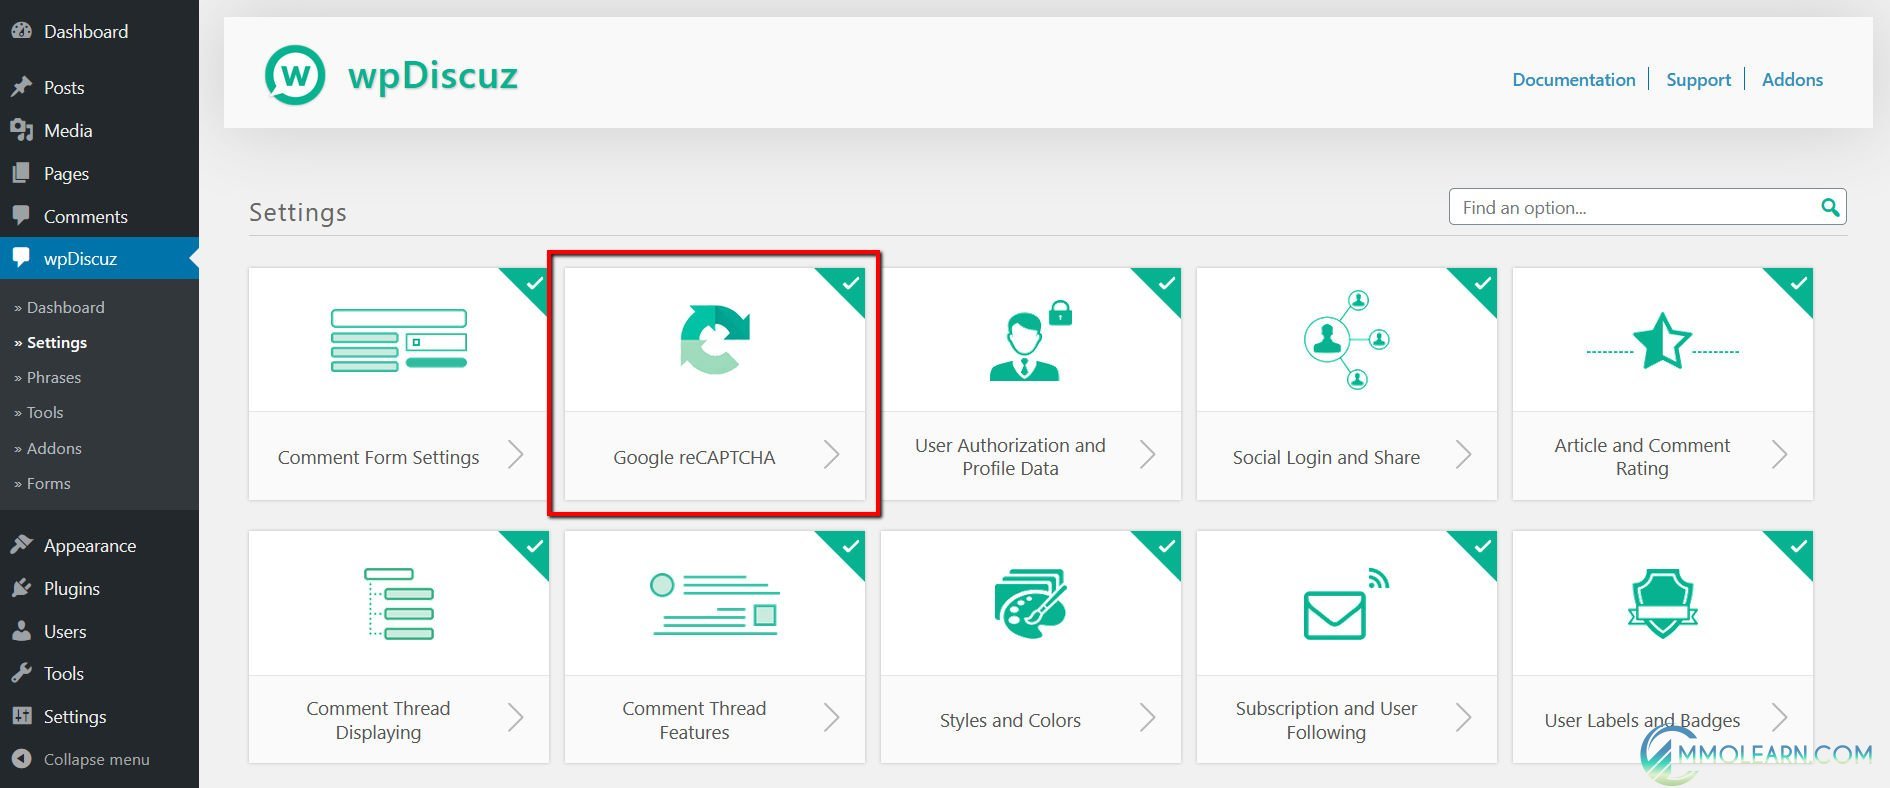Click the User Authorization person-with-lock icon
The width and height of the screenshot is (1890, 788).
click(1030, 340)
